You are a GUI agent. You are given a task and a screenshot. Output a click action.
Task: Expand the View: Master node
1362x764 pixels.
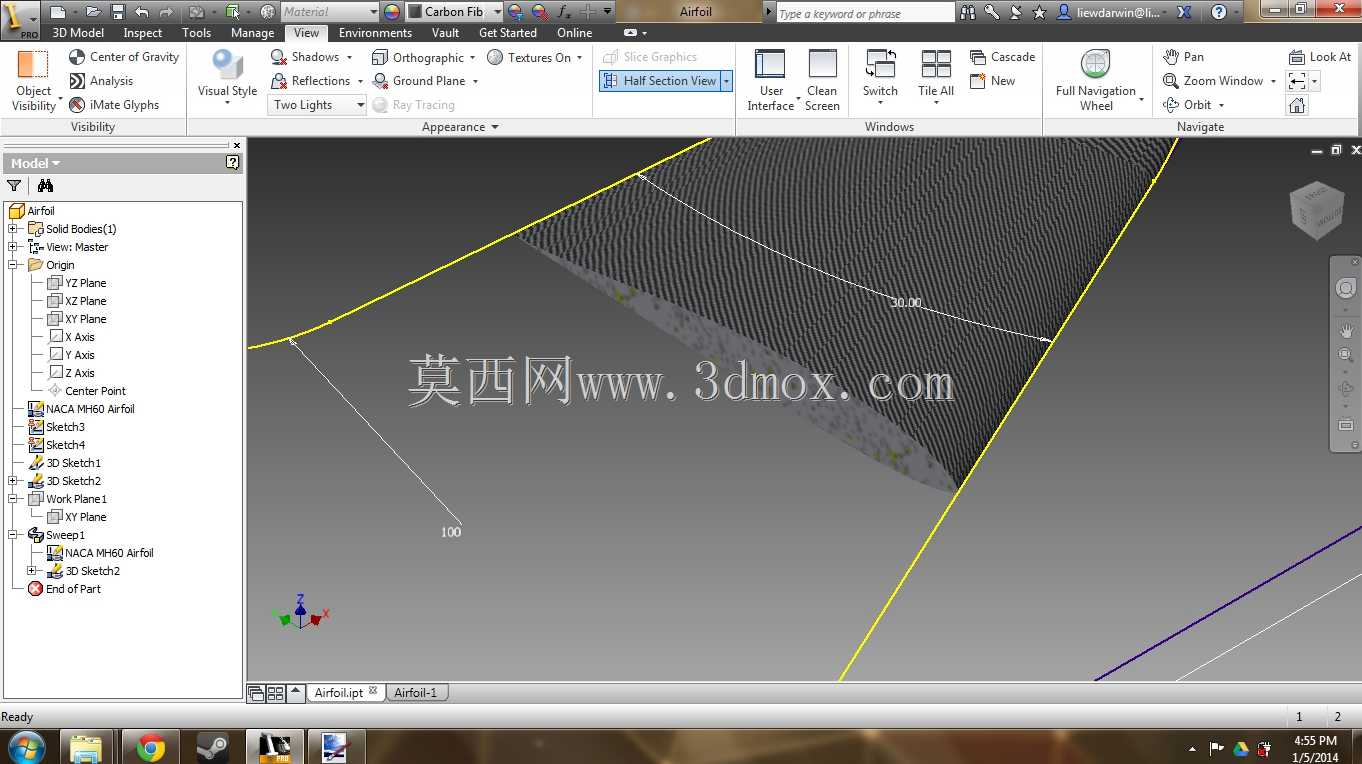point(13,247)
